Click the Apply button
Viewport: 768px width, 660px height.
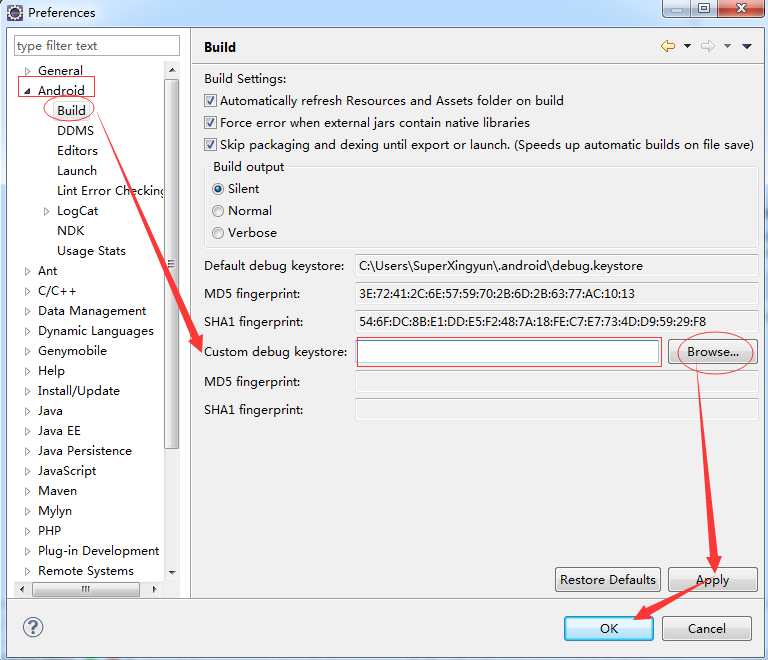pos(712,580)
